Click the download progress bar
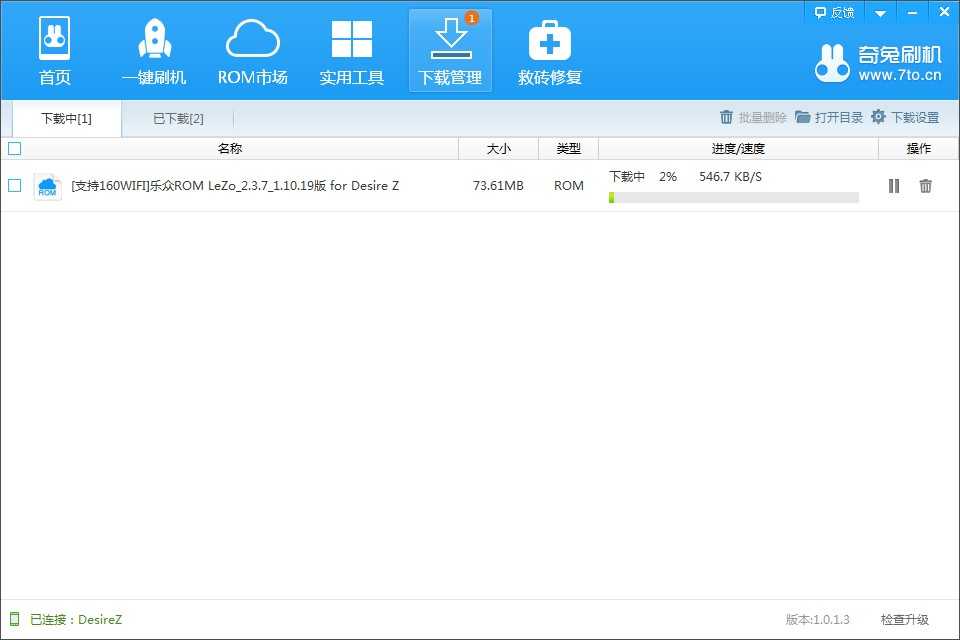The height and width of the screenshot is (640, 960). [x=733, y=197]
